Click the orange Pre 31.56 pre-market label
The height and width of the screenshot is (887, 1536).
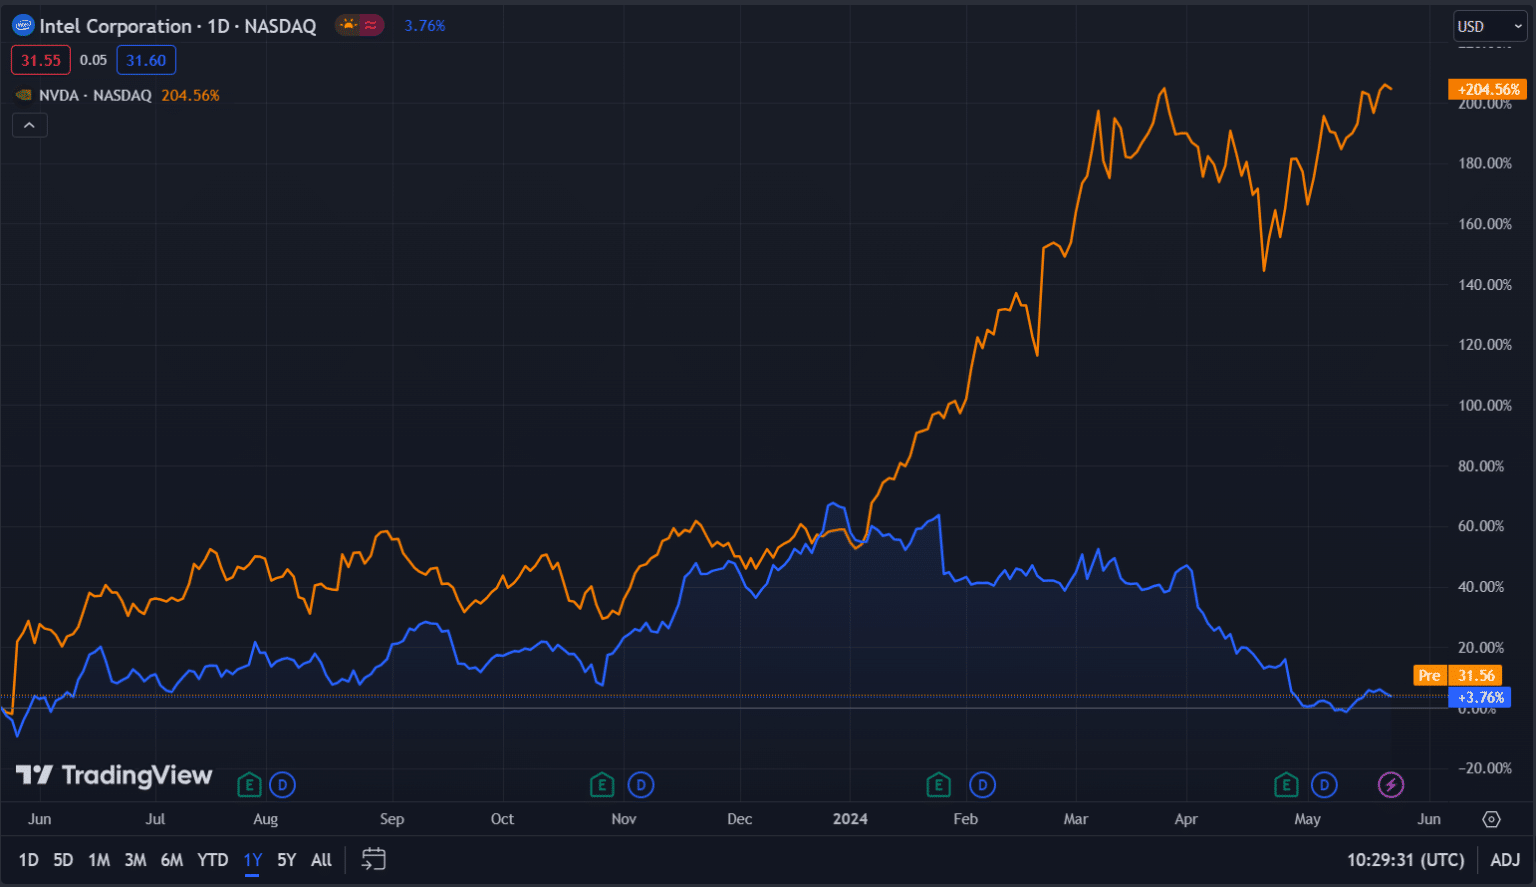[x=1458, y=676]
